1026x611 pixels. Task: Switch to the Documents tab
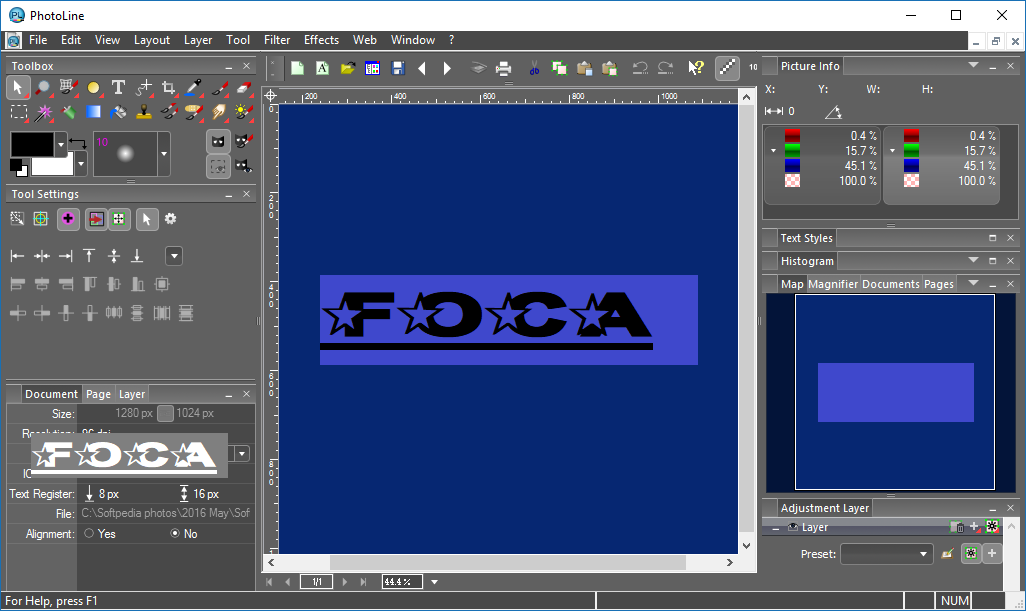pos(891,284)
